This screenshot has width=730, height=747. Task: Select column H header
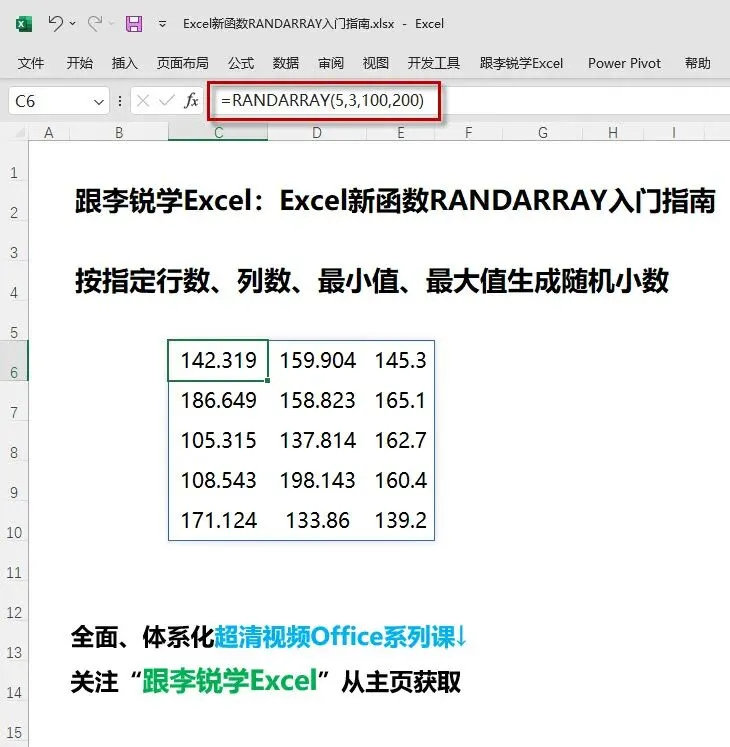(613, 133)
